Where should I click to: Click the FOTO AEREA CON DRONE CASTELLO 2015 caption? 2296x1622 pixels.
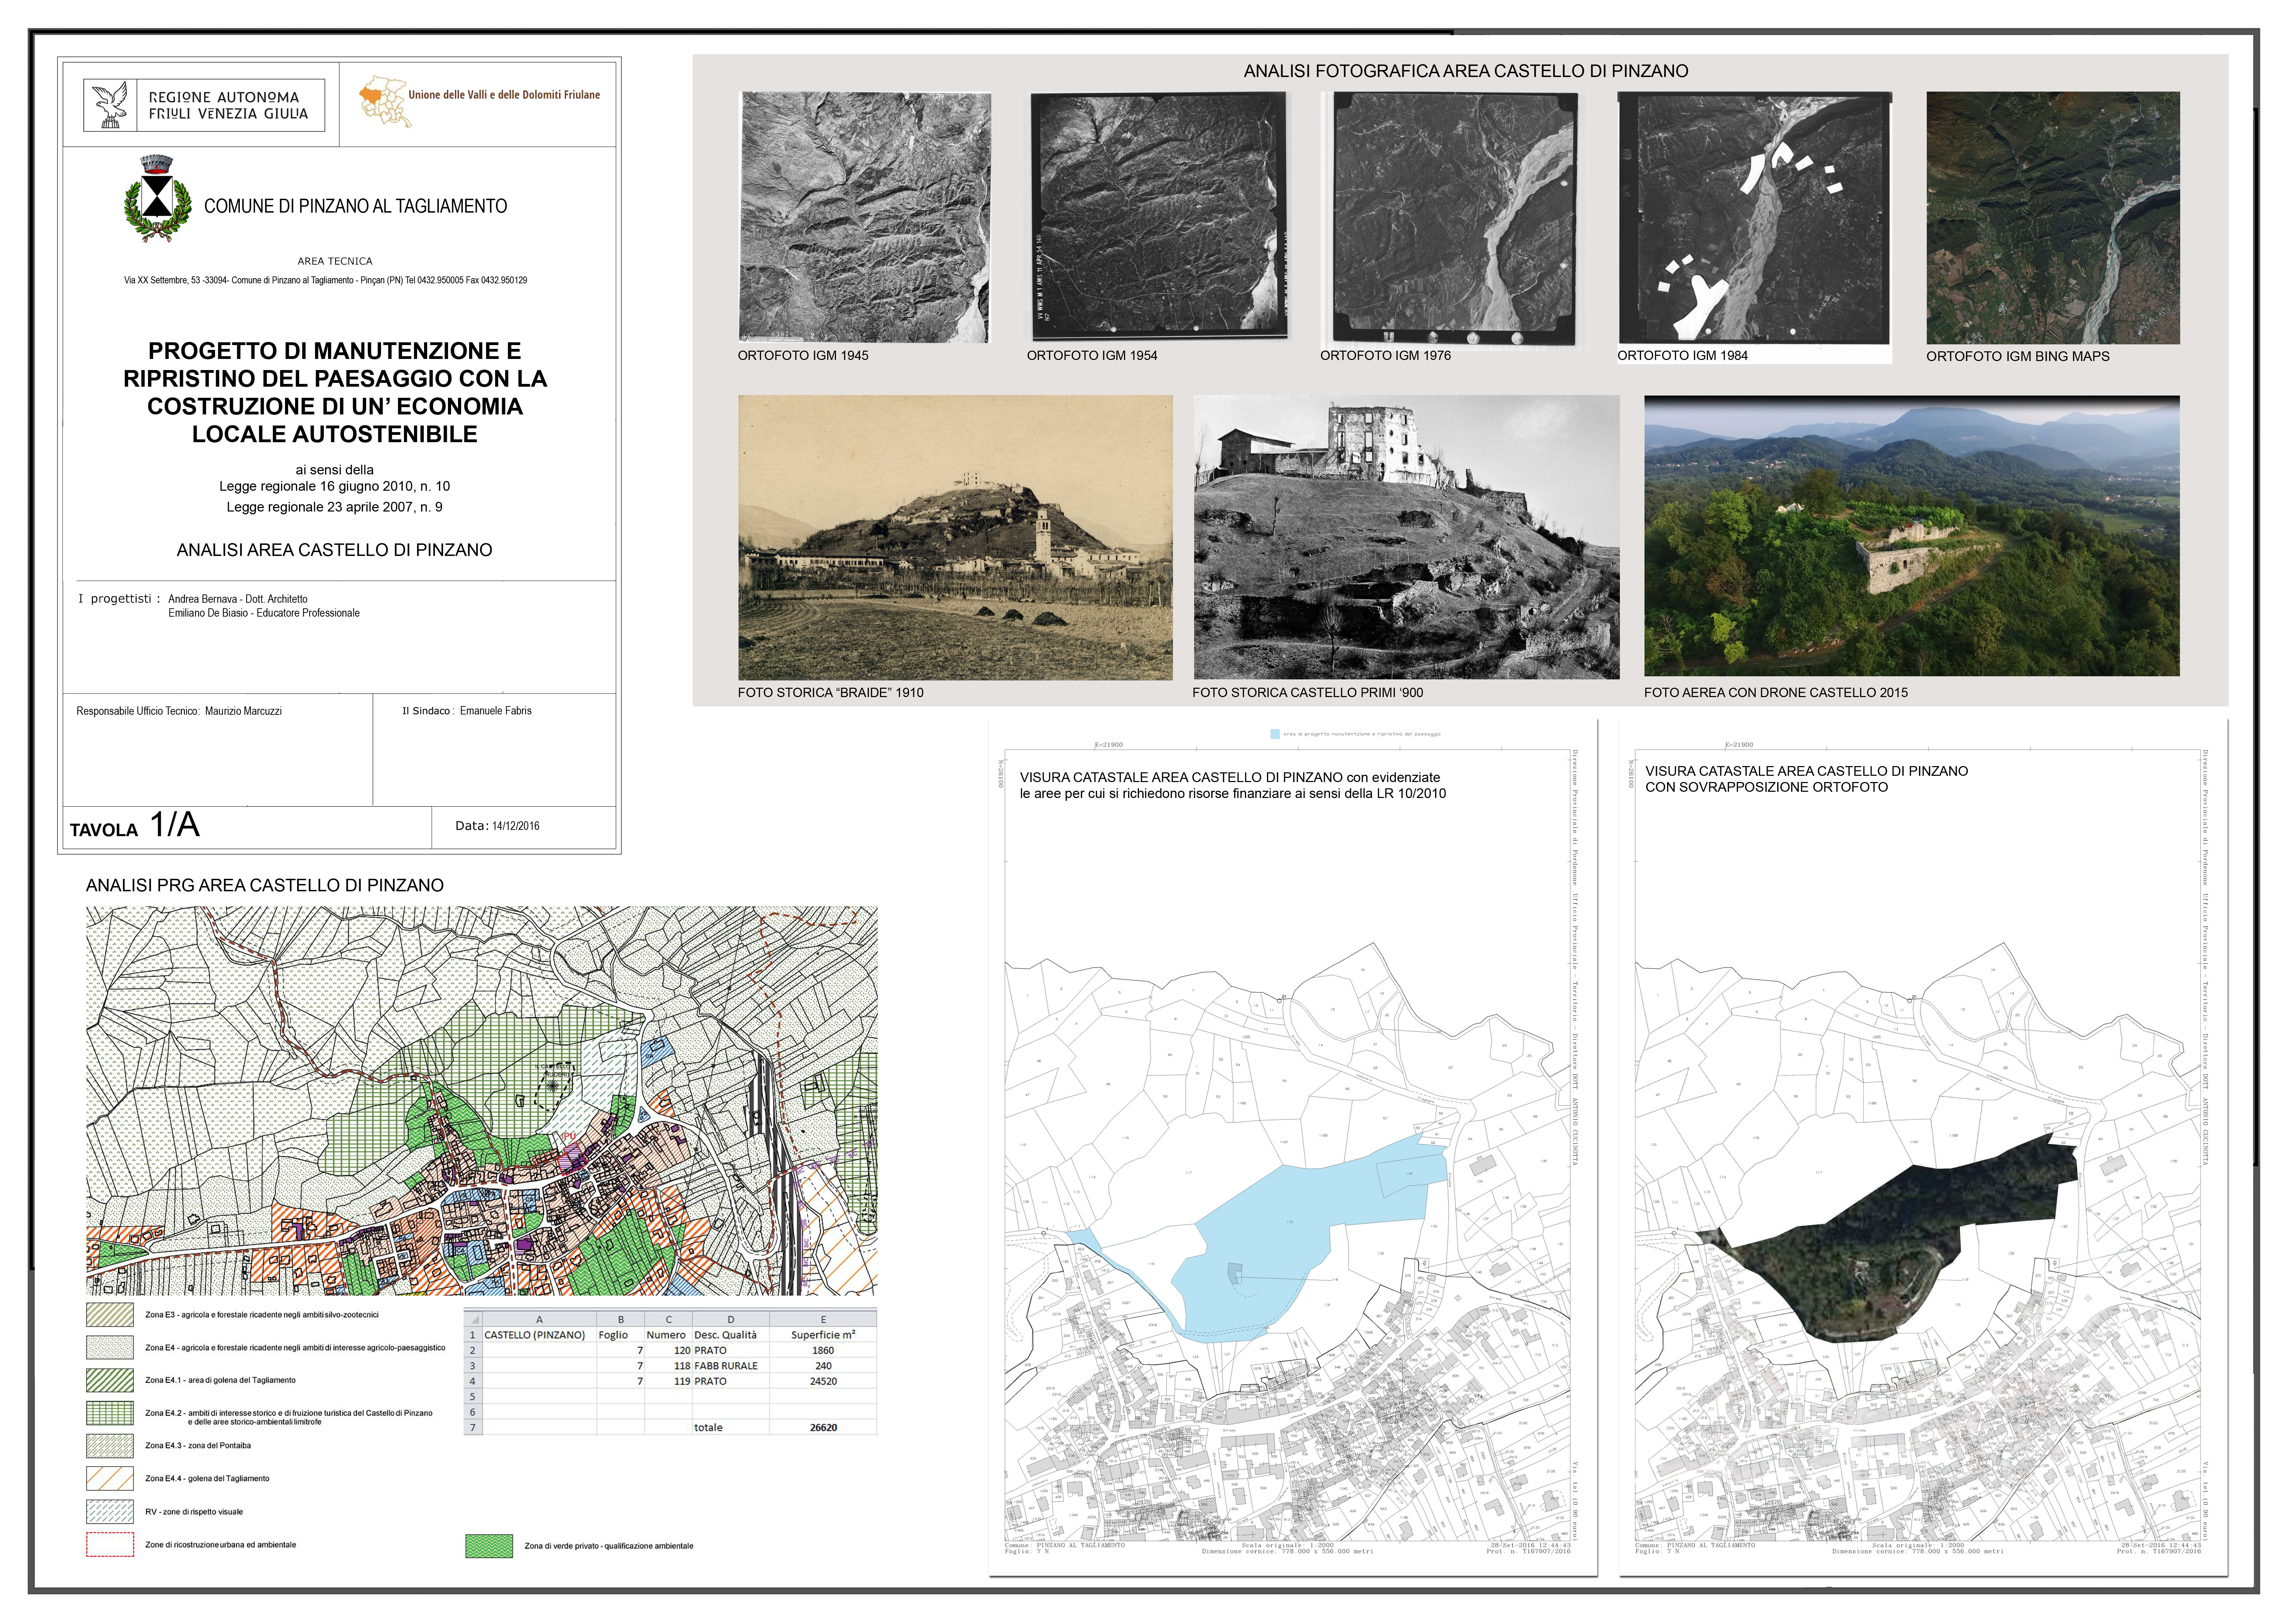[x=1776, y=692]
